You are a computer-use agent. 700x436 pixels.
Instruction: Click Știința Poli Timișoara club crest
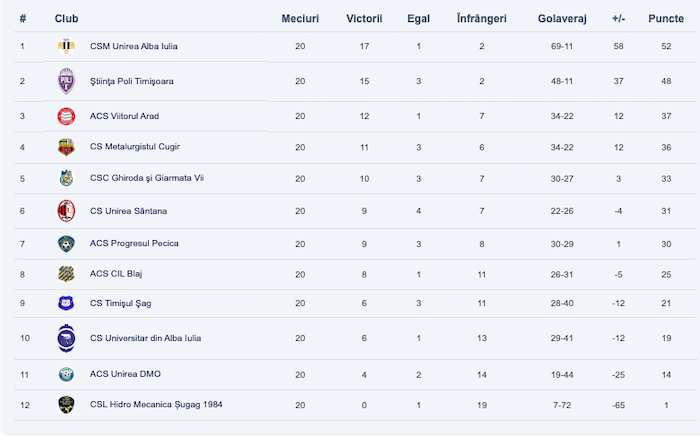coord(66,81)
